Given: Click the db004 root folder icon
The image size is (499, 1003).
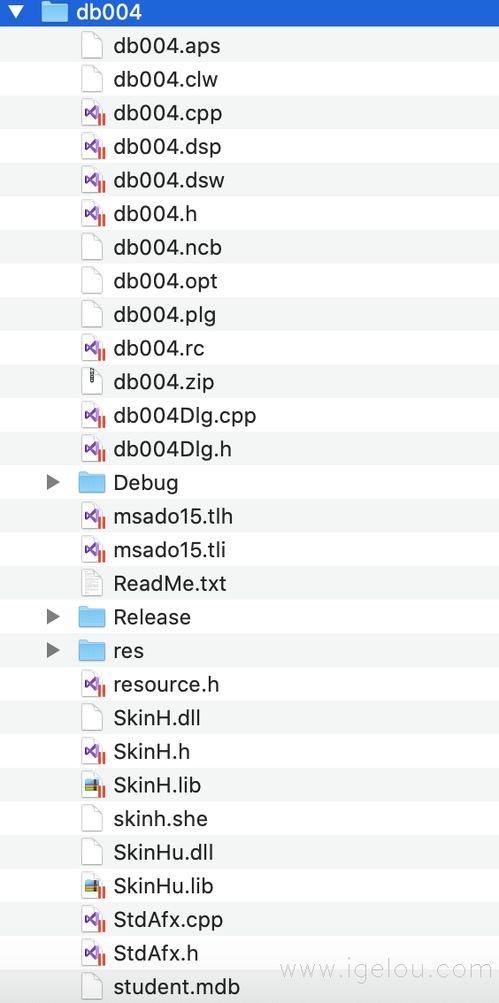Looking at the screenshot, I should [55, 12].
